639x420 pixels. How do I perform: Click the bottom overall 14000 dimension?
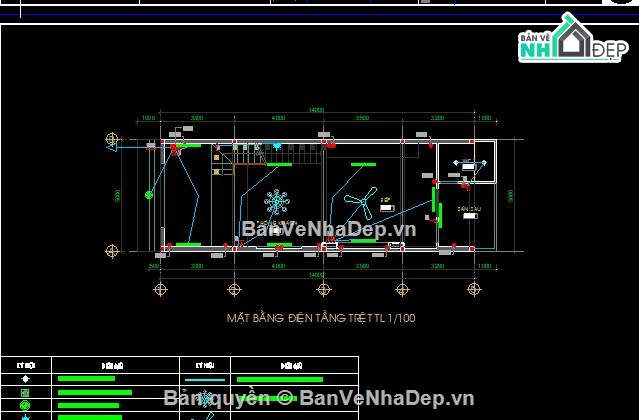(x=316, y=275)
